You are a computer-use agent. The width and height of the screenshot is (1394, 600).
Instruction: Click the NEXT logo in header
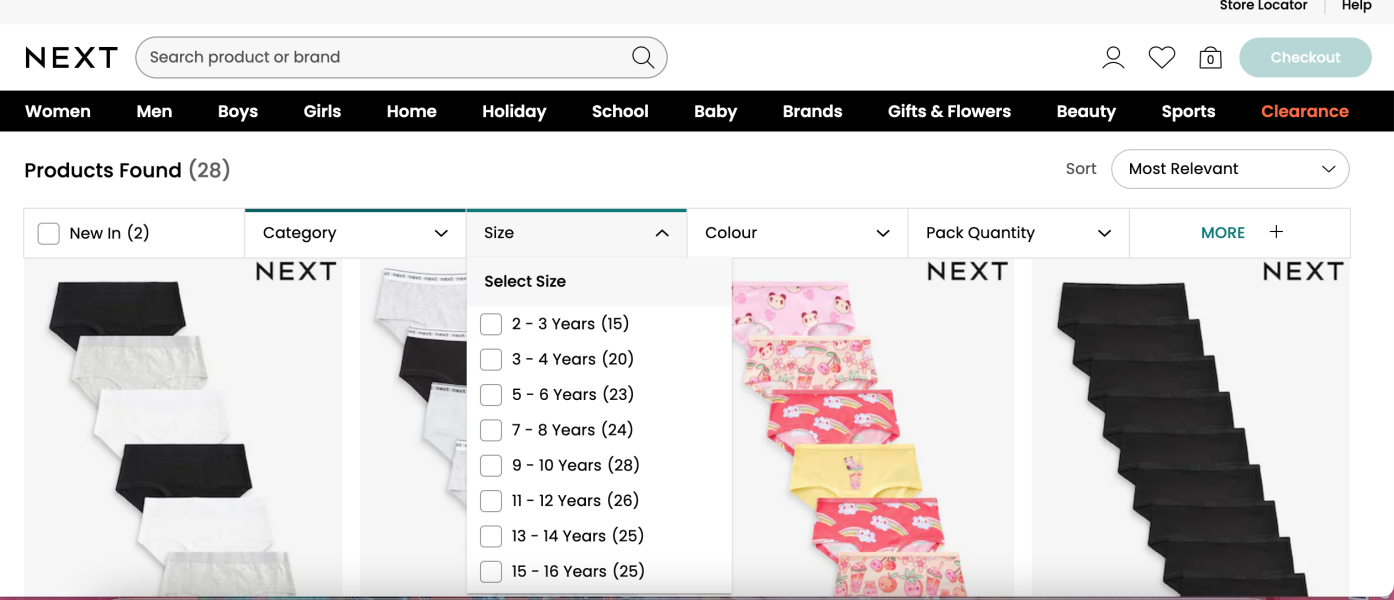pyautogui.click(x=71, y=57)
